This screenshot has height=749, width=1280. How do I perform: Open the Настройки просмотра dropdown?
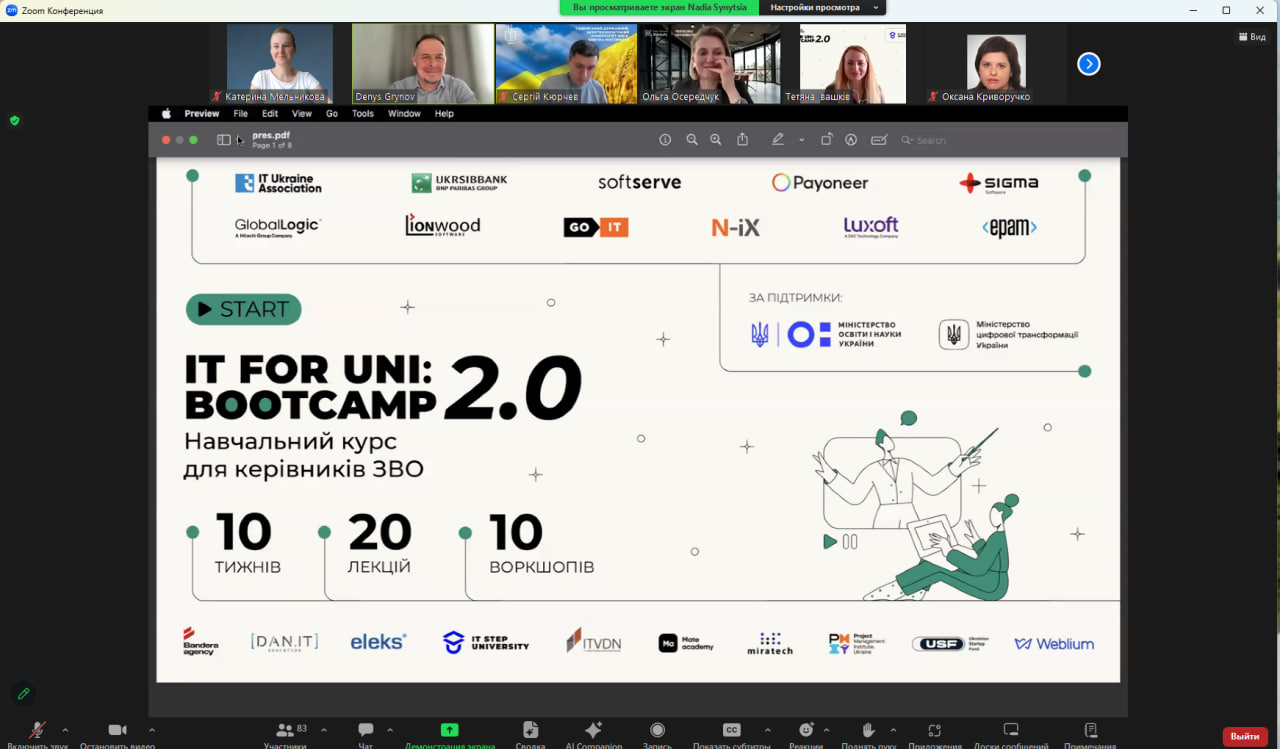tap(823, 7)
